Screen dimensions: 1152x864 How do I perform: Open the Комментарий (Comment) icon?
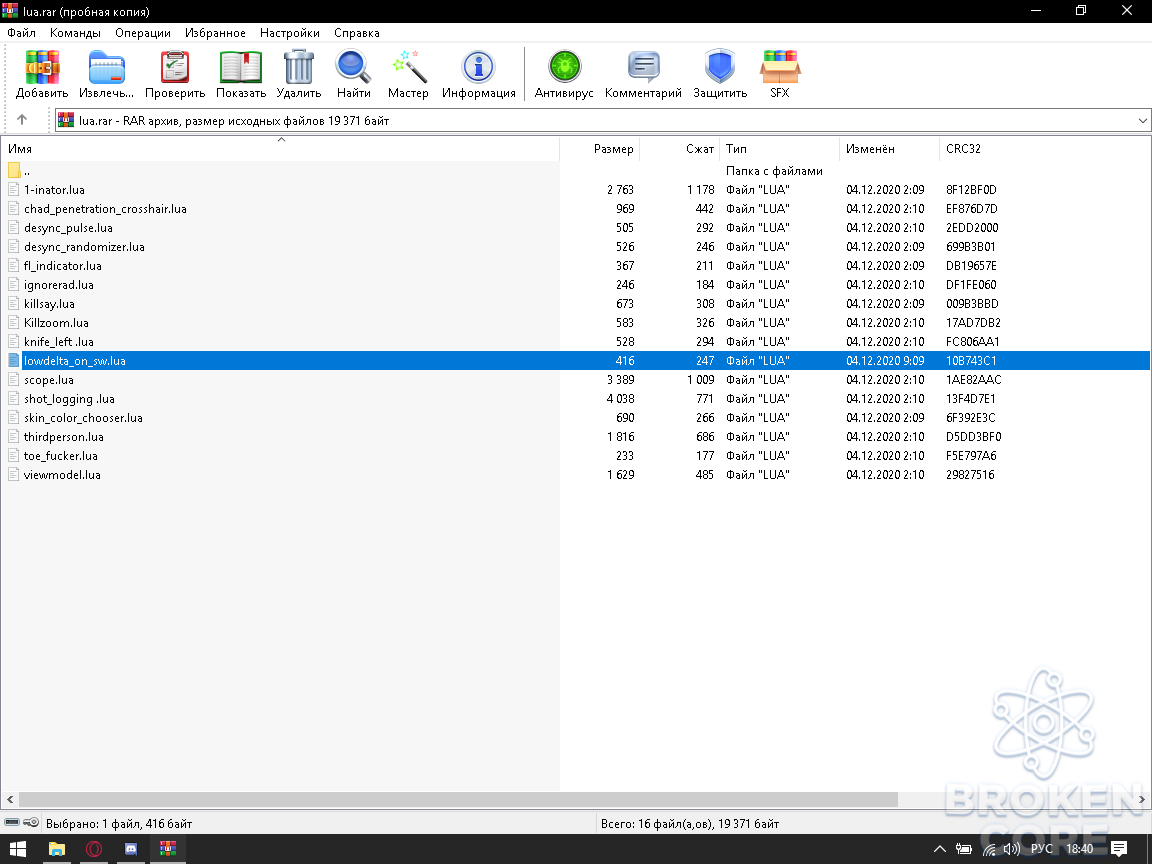click(644, 68)
